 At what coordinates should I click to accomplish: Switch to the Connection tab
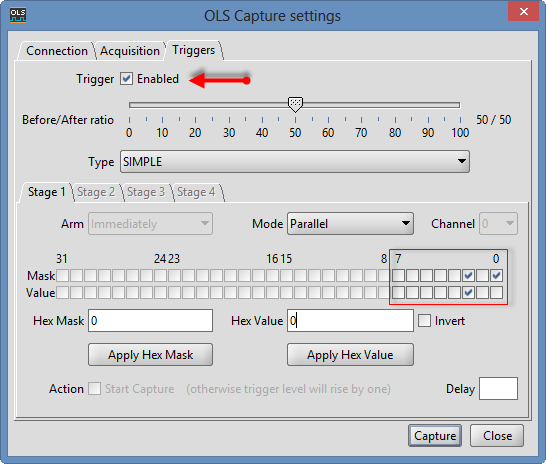pos(57,51)
